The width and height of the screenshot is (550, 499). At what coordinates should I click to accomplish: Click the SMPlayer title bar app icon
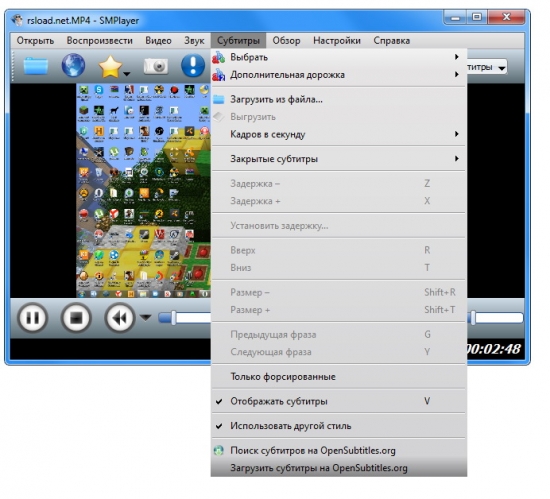pyautogui.click(x=17, y=20)
